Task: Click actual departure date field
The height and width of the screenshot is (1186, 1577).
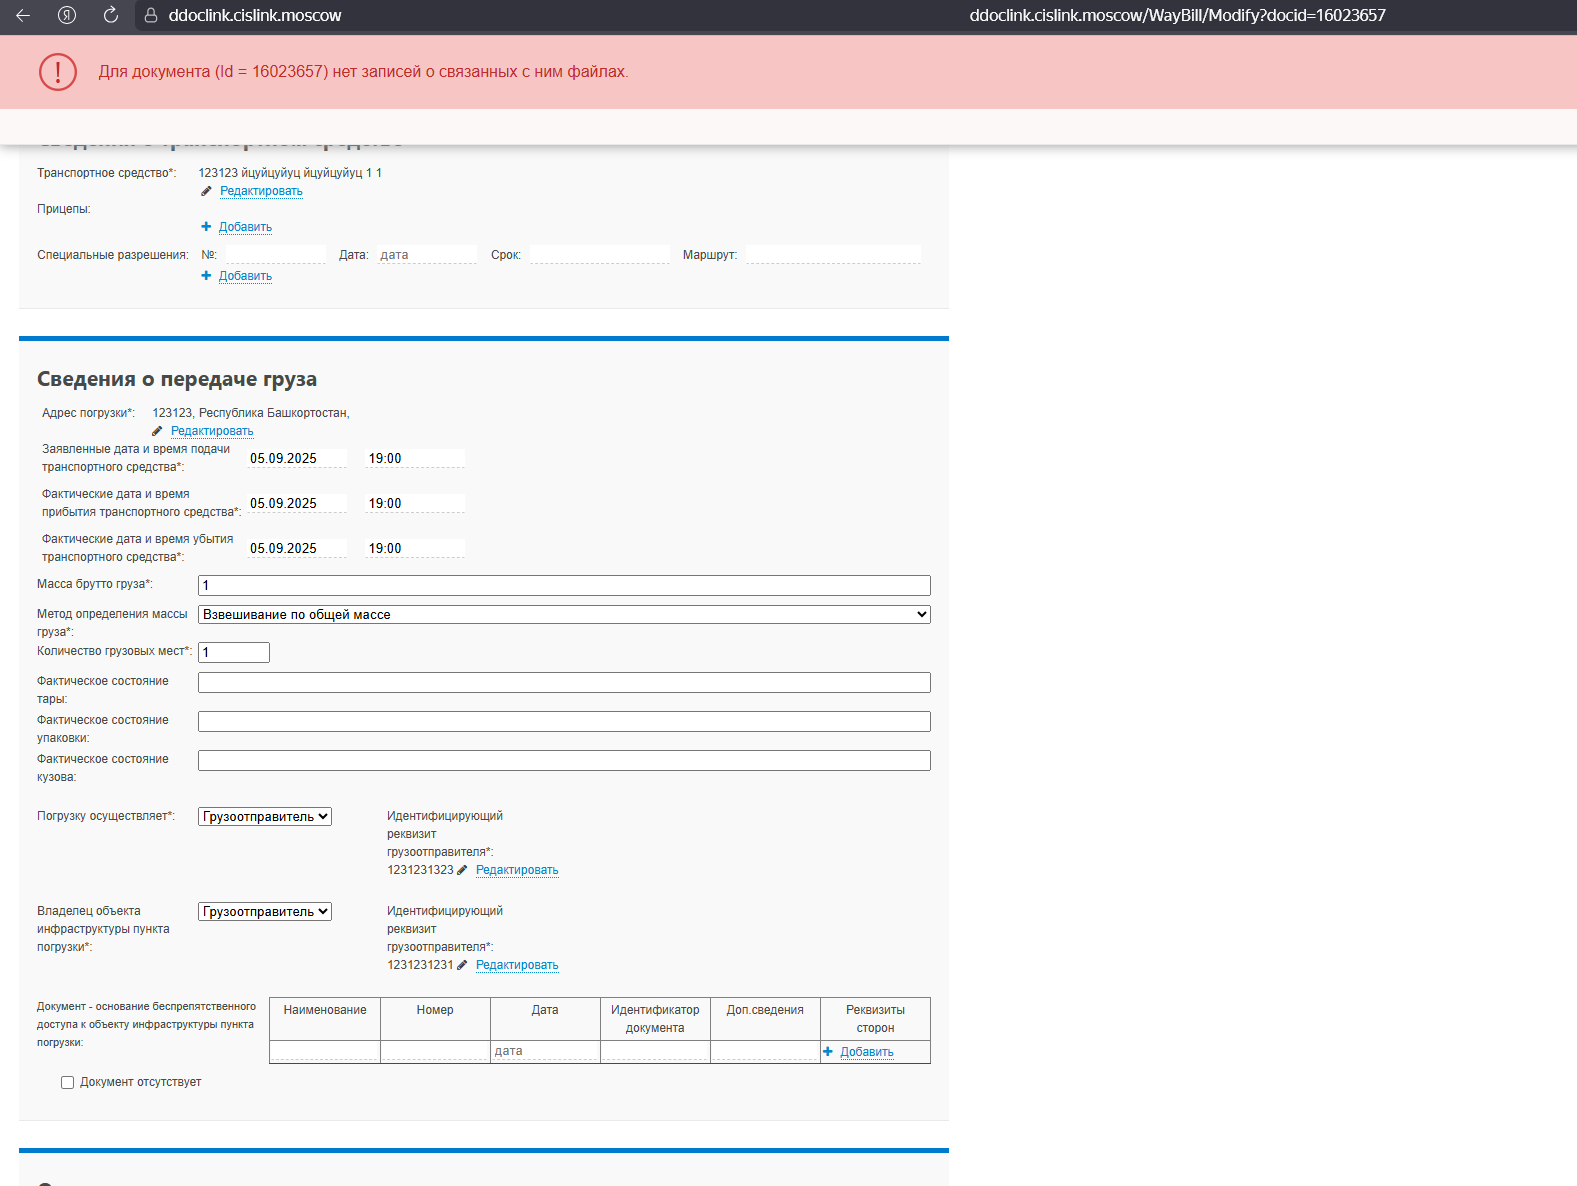Action: tap(297, 548)
